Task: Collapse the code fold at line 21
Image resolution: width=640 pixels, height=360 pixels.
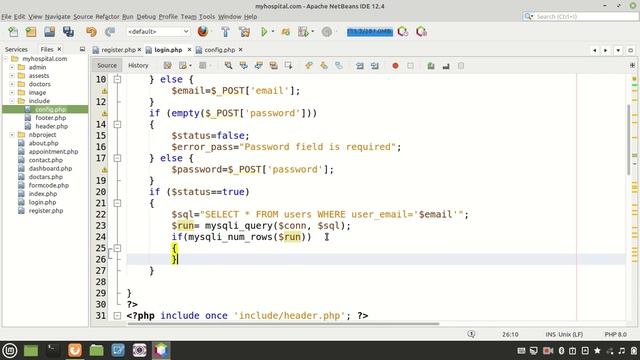Action: (117, 203)
